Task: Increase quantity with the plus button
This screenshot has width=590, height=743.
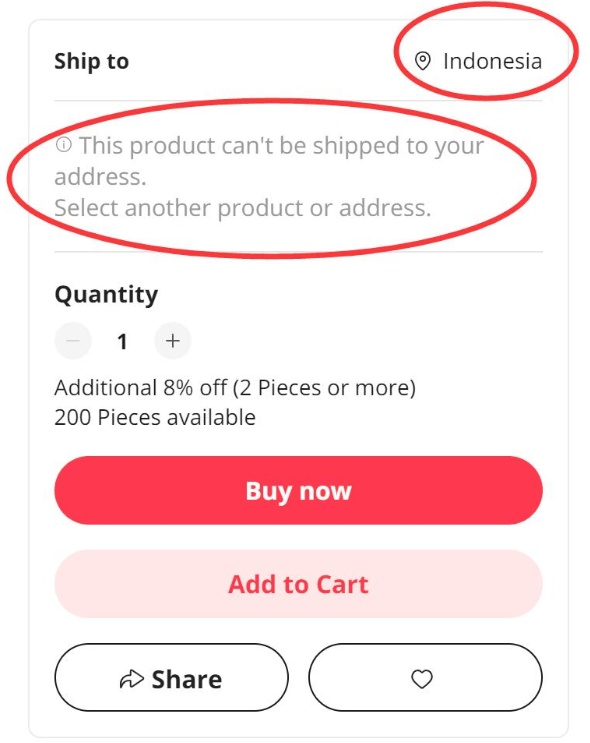Action: click(172, 341)
